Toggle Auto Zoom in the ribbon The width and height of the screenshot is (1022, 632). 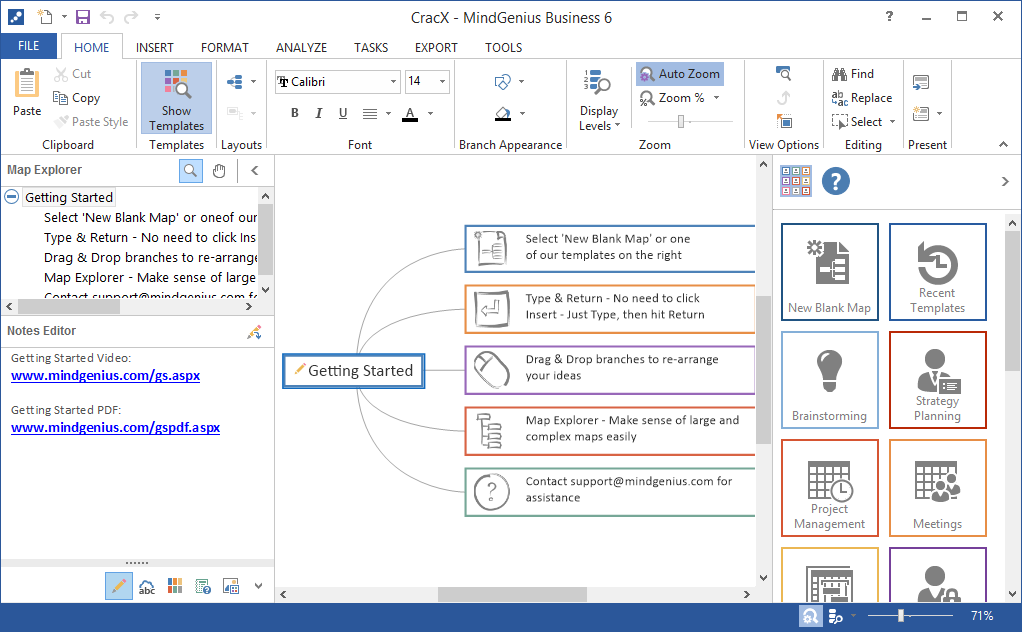point(680,74)
